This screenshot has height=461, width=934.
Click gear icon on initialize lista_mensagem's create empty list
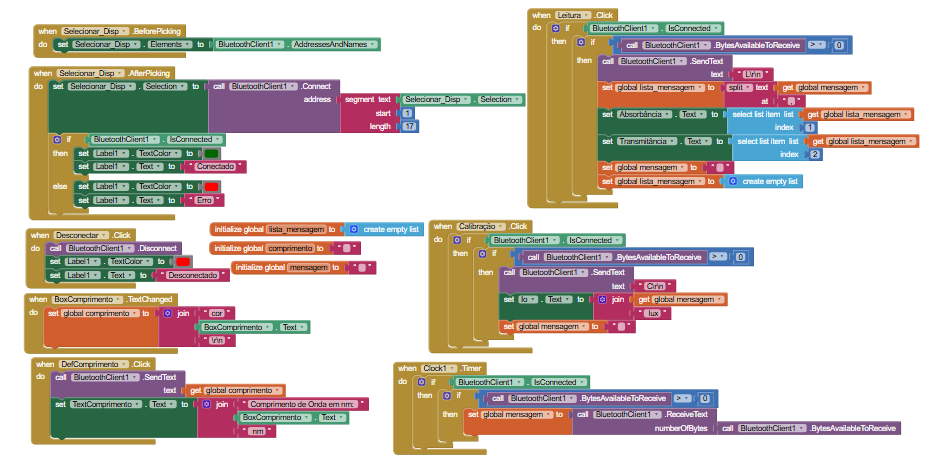click(354, 229)
